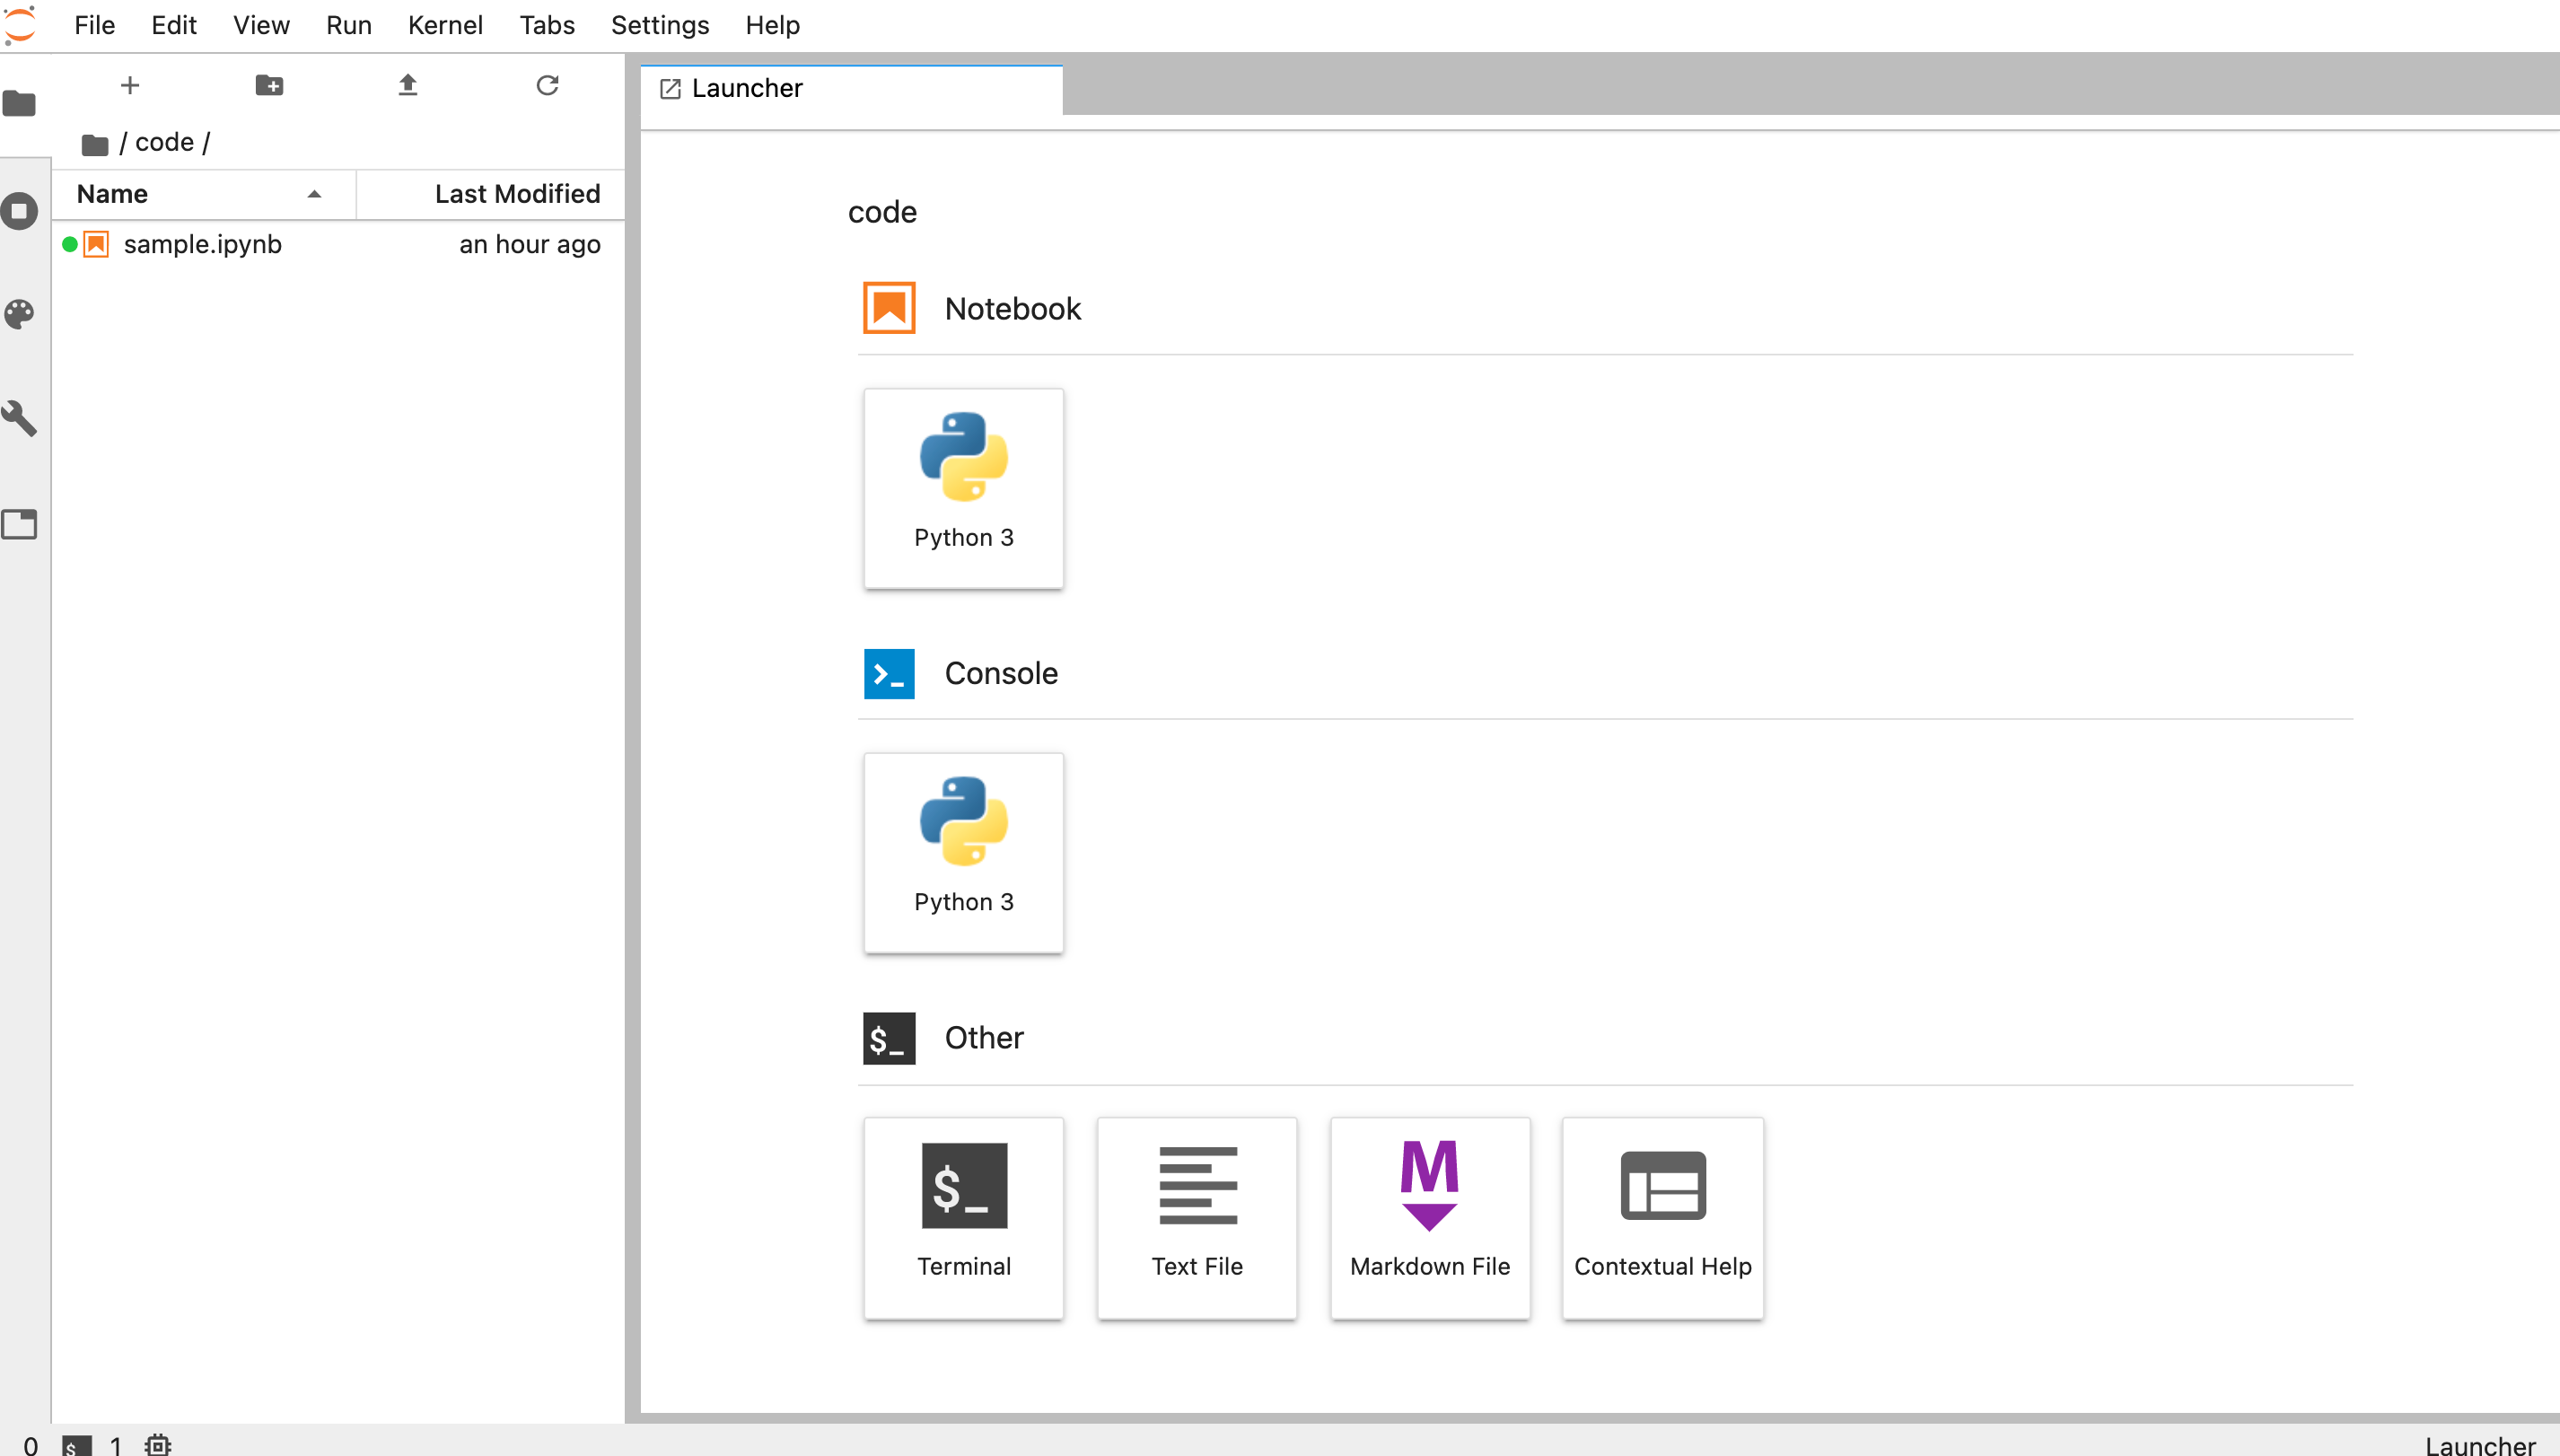Toggle the File Browser sidebar icon

pos(20,103)
